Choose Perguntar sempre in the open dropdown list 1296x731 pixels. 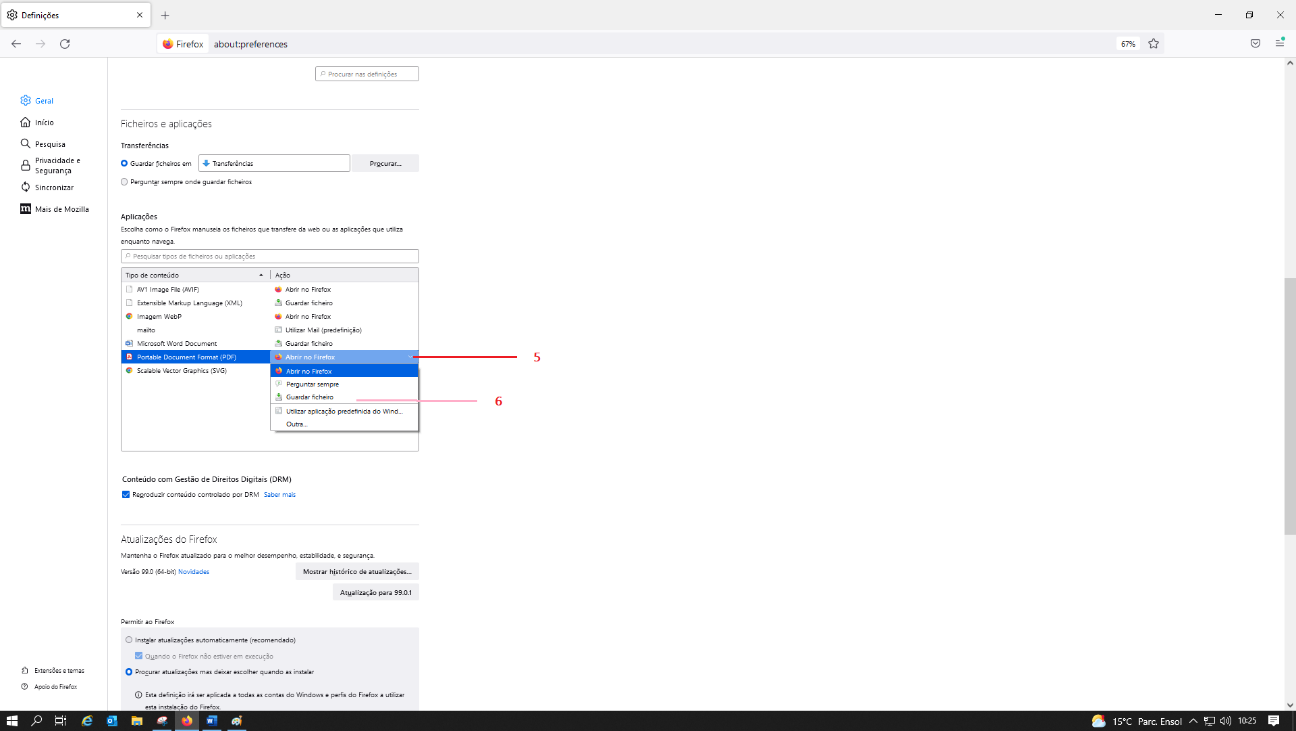point(312,384)
